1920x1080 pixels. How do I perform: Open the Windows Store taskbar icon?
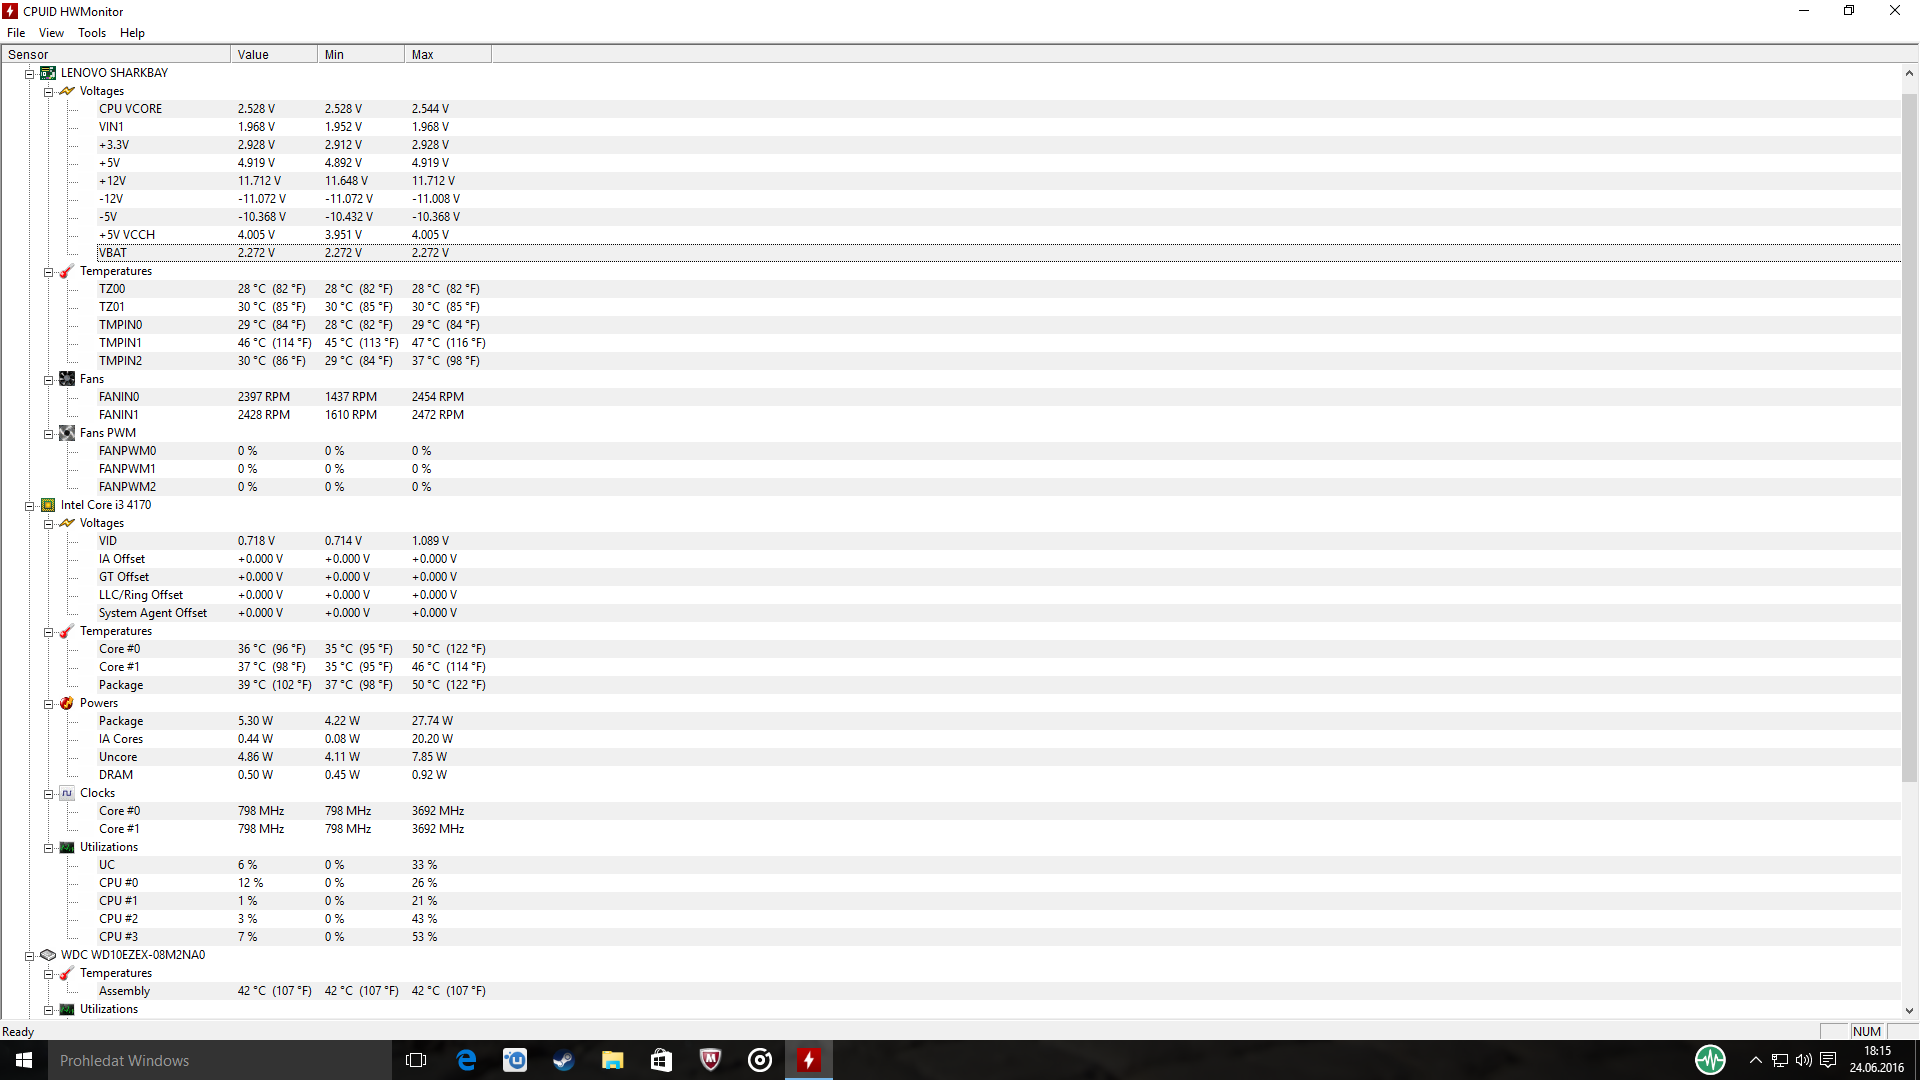click(662, 1060)
